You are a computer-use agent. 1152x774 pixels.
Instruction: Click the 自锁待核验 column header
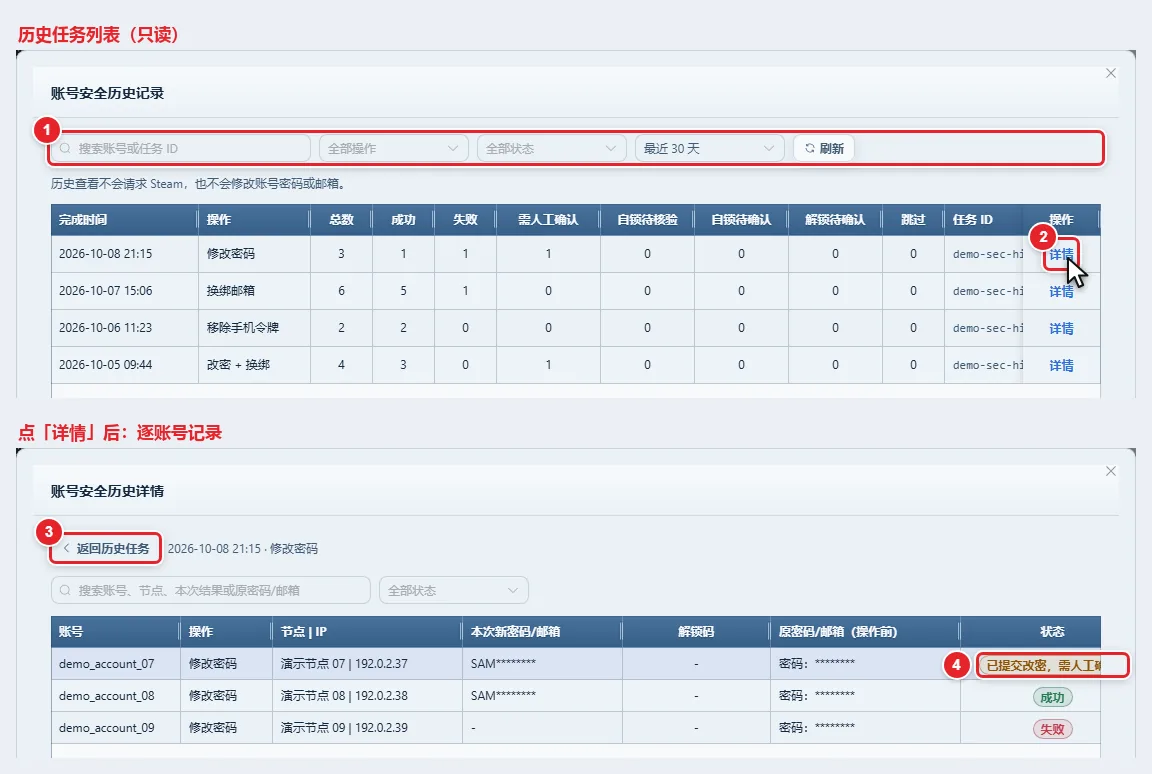point(647,220)
